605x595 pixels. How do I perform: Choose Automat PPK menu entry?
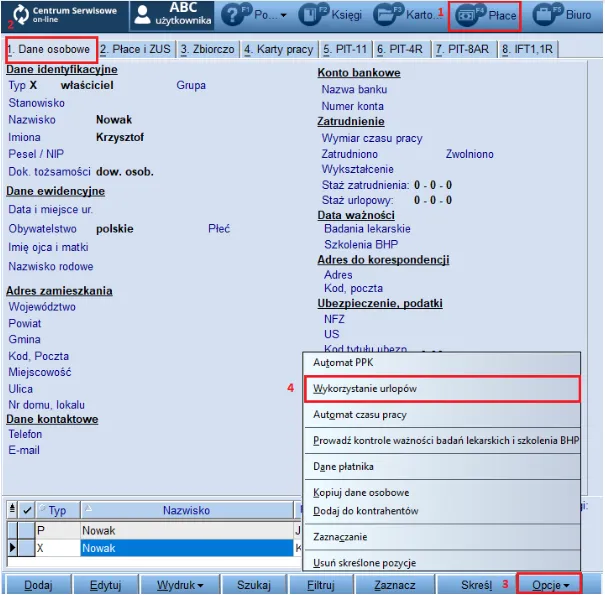[343, 362]
